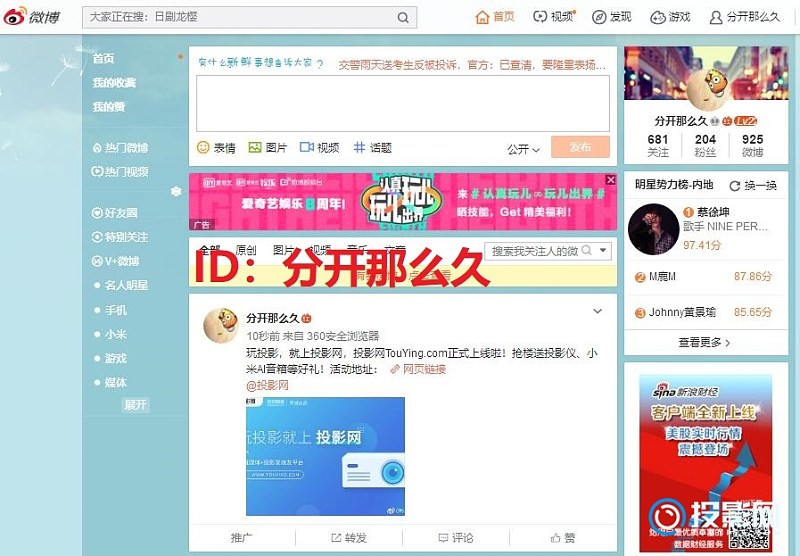Viewport: 800px width, 556px height.
Task: Open the post options chevron
Action: pos(597,311)
